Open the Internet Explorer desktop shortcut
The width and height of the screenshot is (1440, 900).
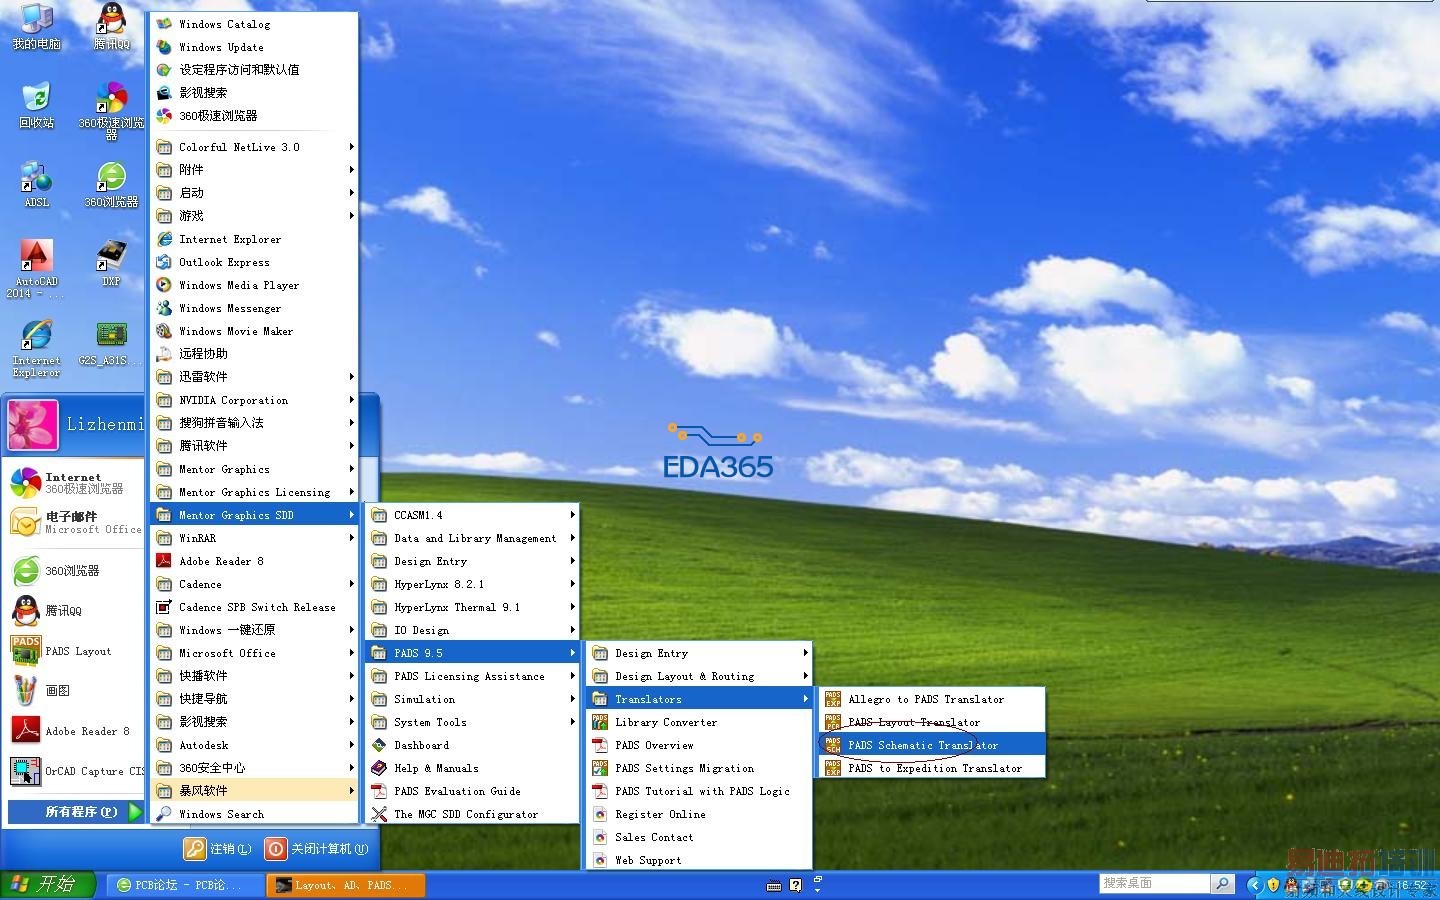tap(36, 348)
